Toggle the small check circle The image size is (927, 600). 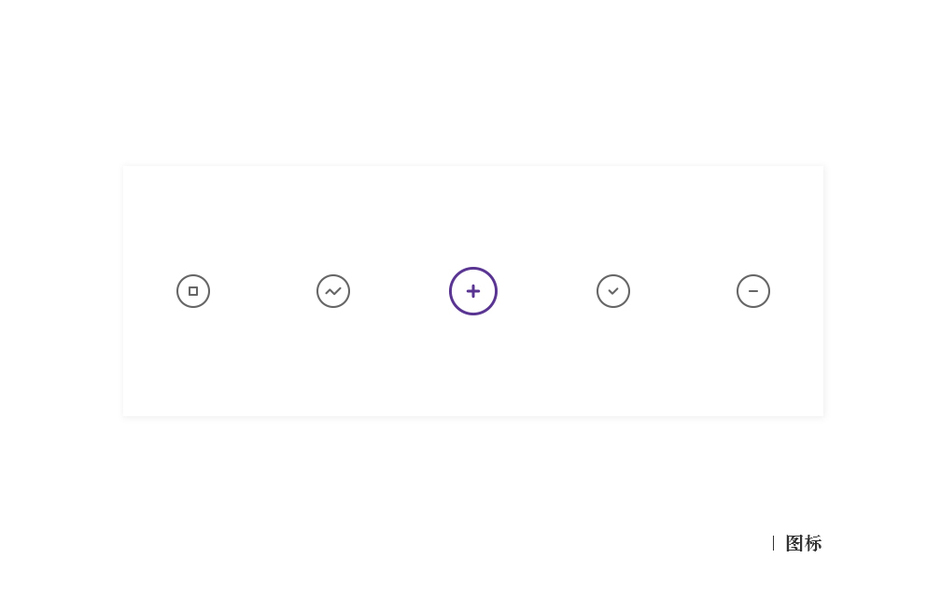pyautogui.click(x=613, y=291)
